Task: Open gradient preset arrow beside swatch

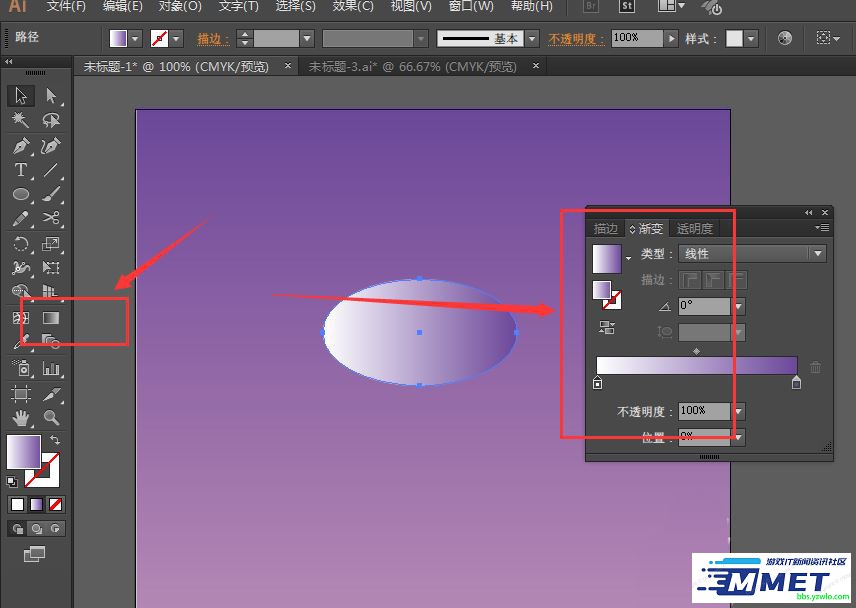Action: tap(628, 258)
